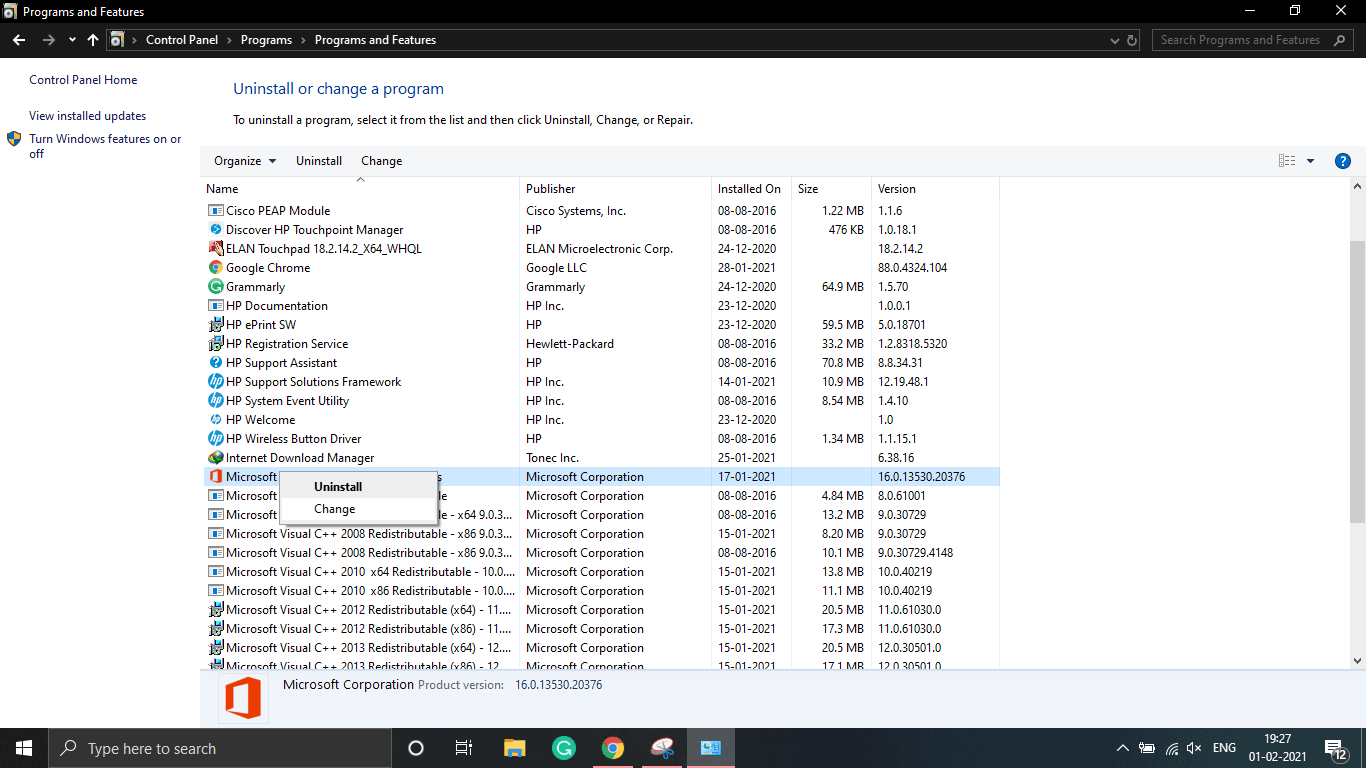Open the Help question mark icon
This screenshot has width=1366, height=768.
click(x=1343, y=161)
